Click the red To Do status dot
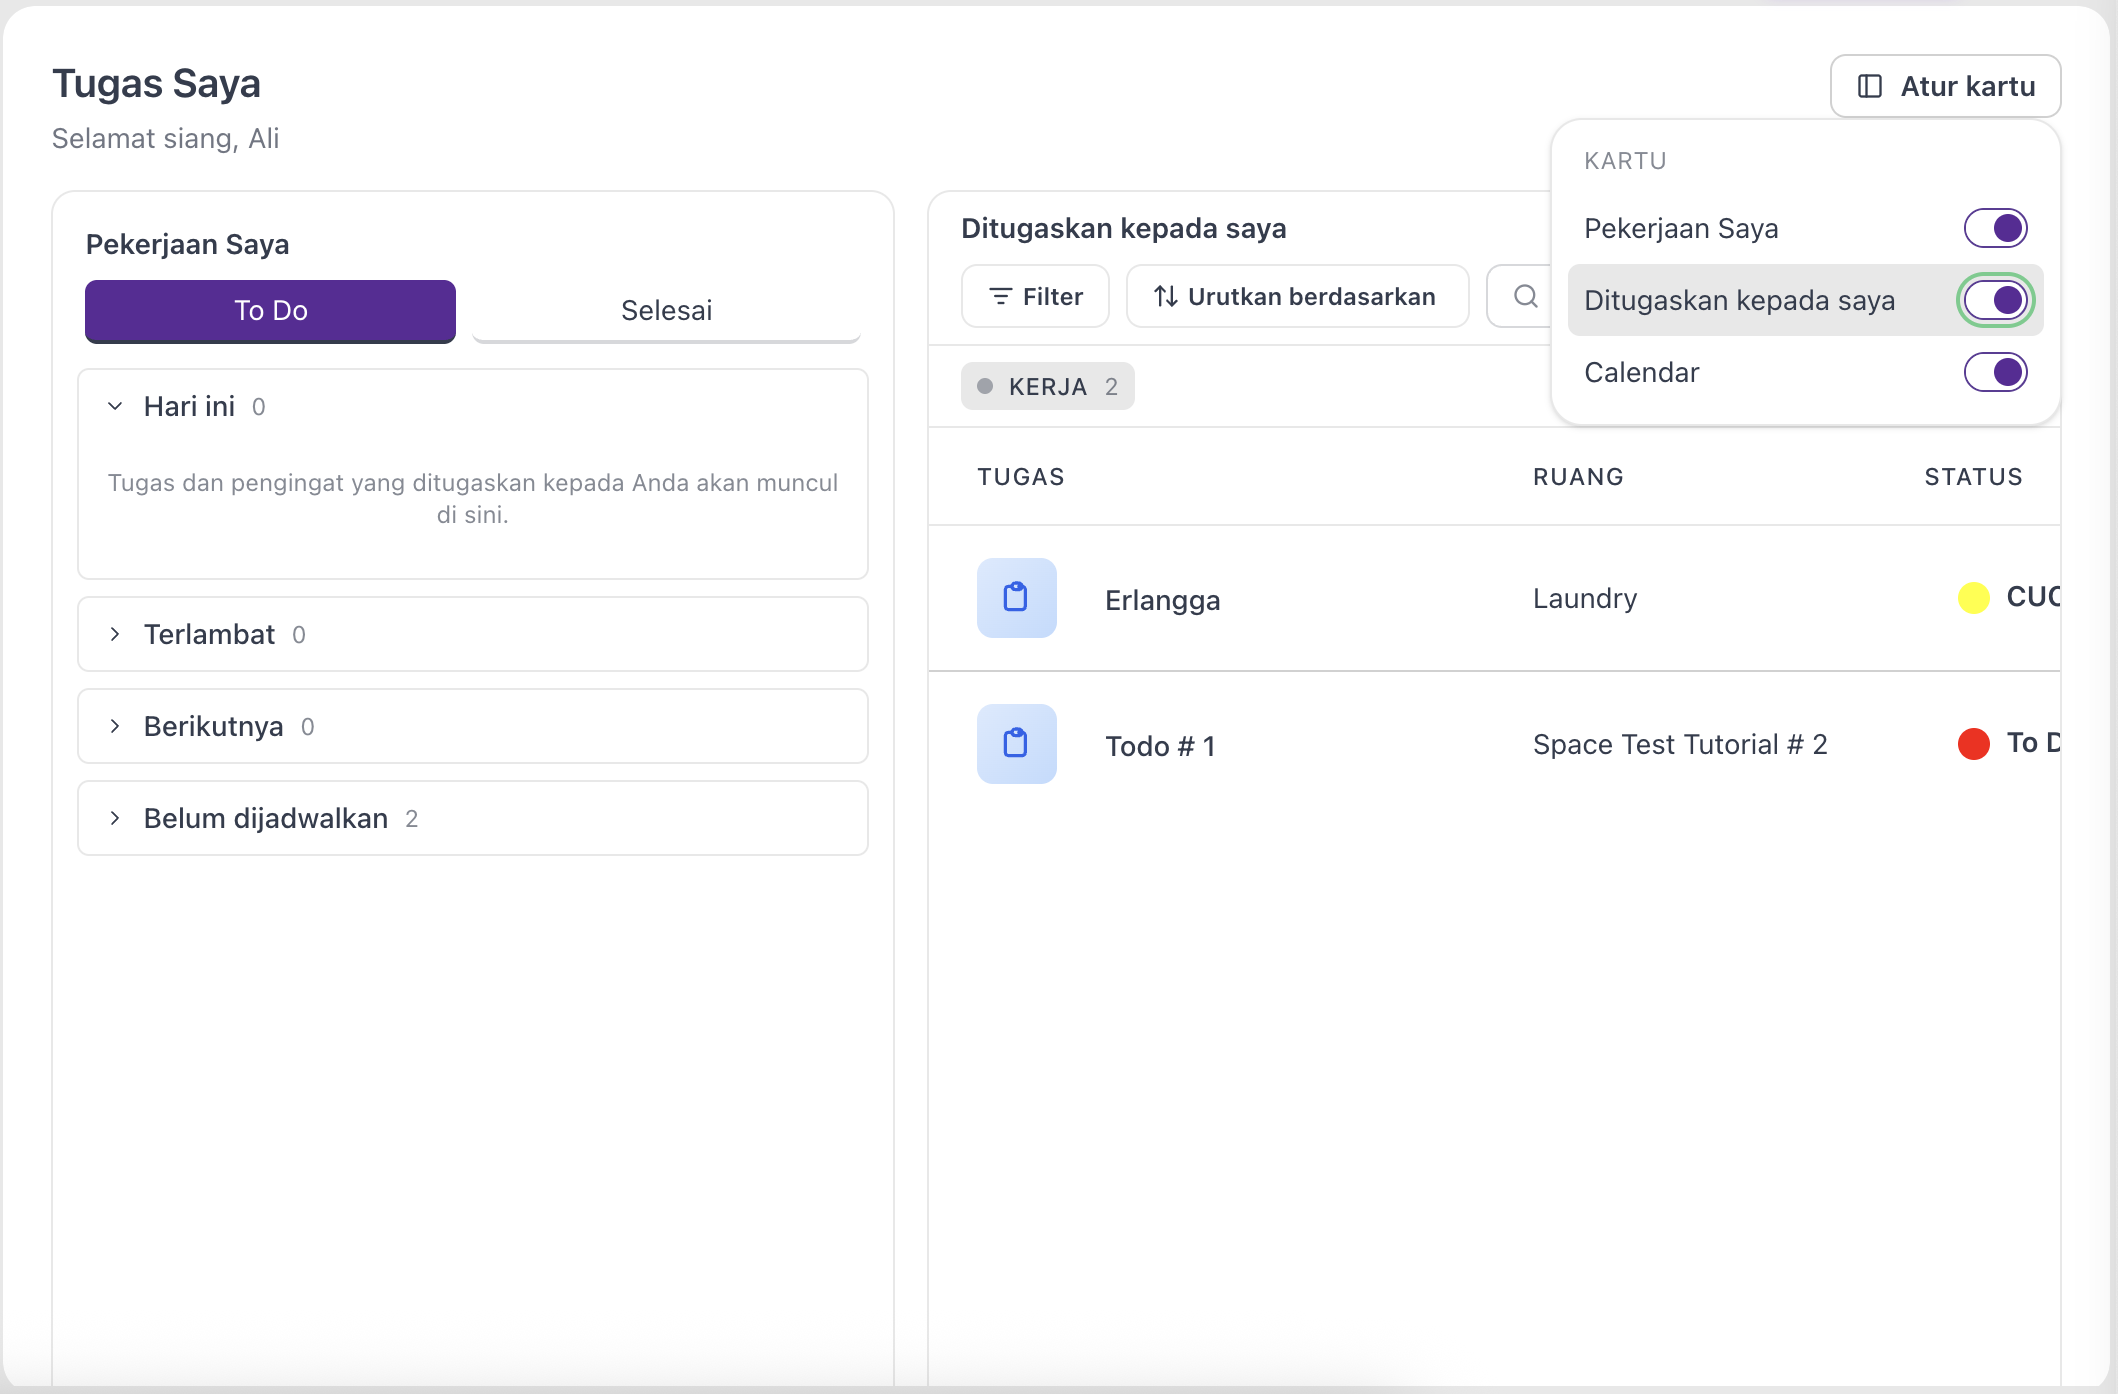2118x1394 pixels. [1974, 744]
